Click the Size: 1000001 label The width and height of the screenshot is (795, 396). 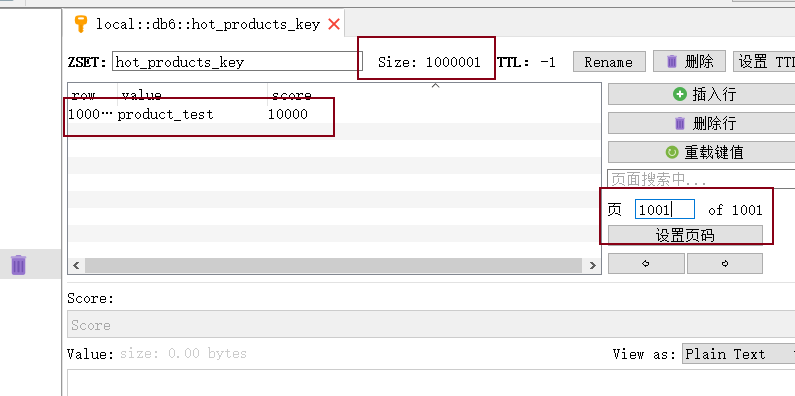coord(429,62)
